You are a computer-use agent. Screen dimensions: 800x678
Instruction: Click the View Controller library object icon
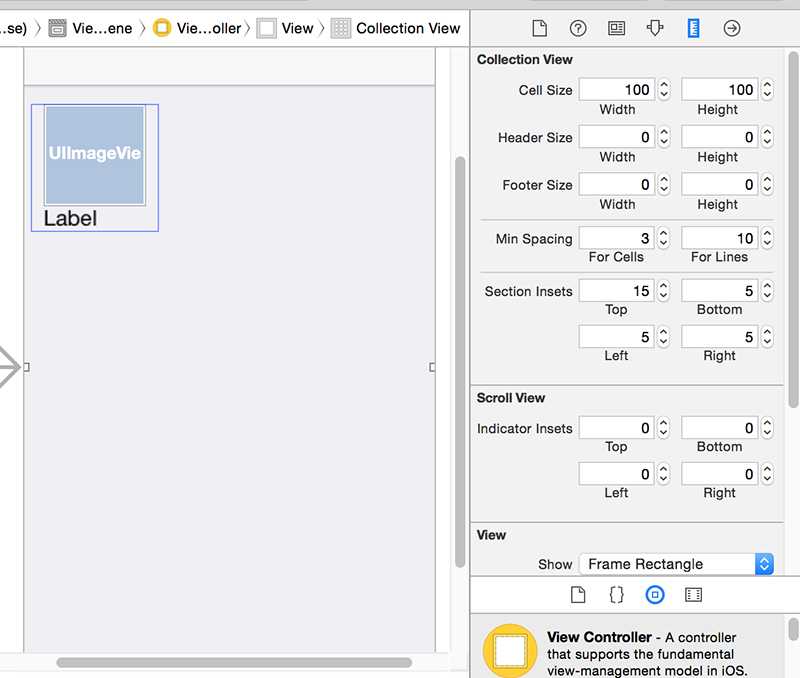510,651
